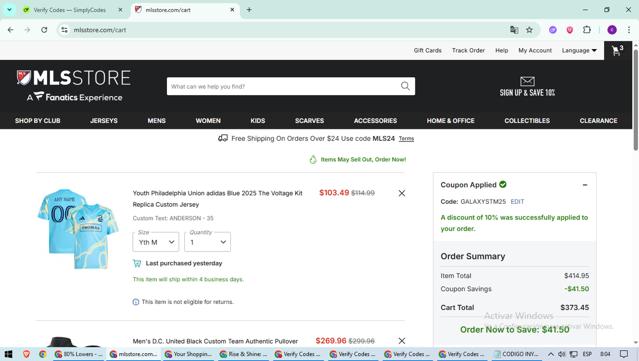Close the mlsstore.com/cart tab
Screen dimensions: 639x361
tap(232, 10)
